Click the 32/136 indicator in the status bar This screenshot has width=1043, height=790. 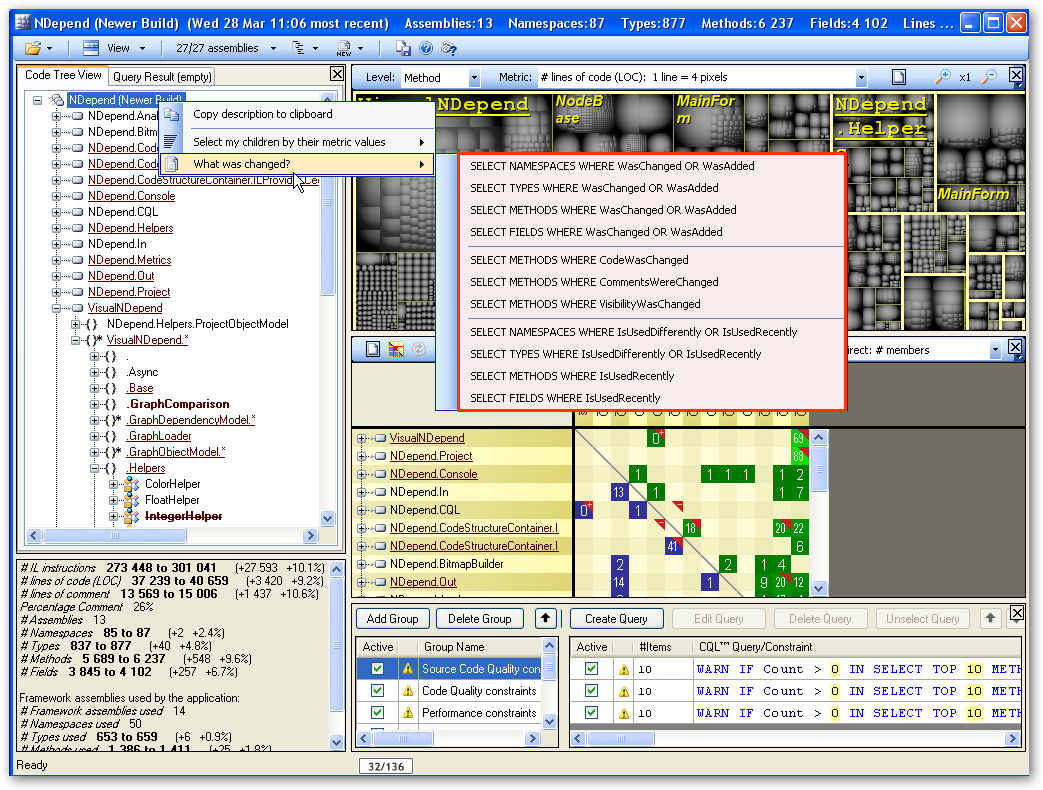click(386, 766)
